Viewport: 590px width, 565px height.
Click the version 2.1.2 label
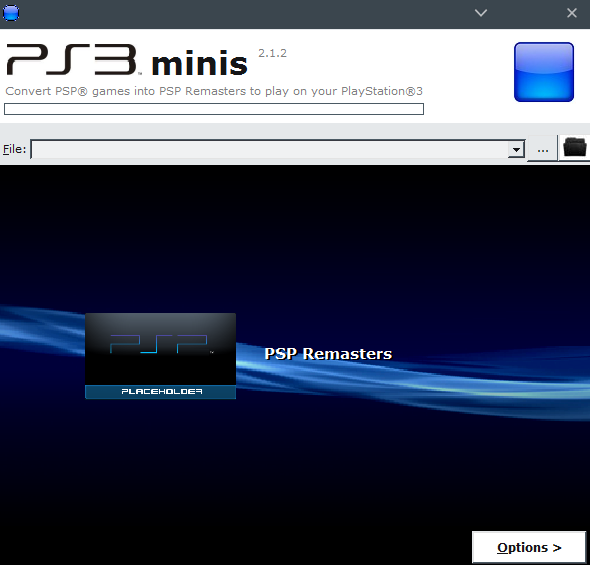272,53
